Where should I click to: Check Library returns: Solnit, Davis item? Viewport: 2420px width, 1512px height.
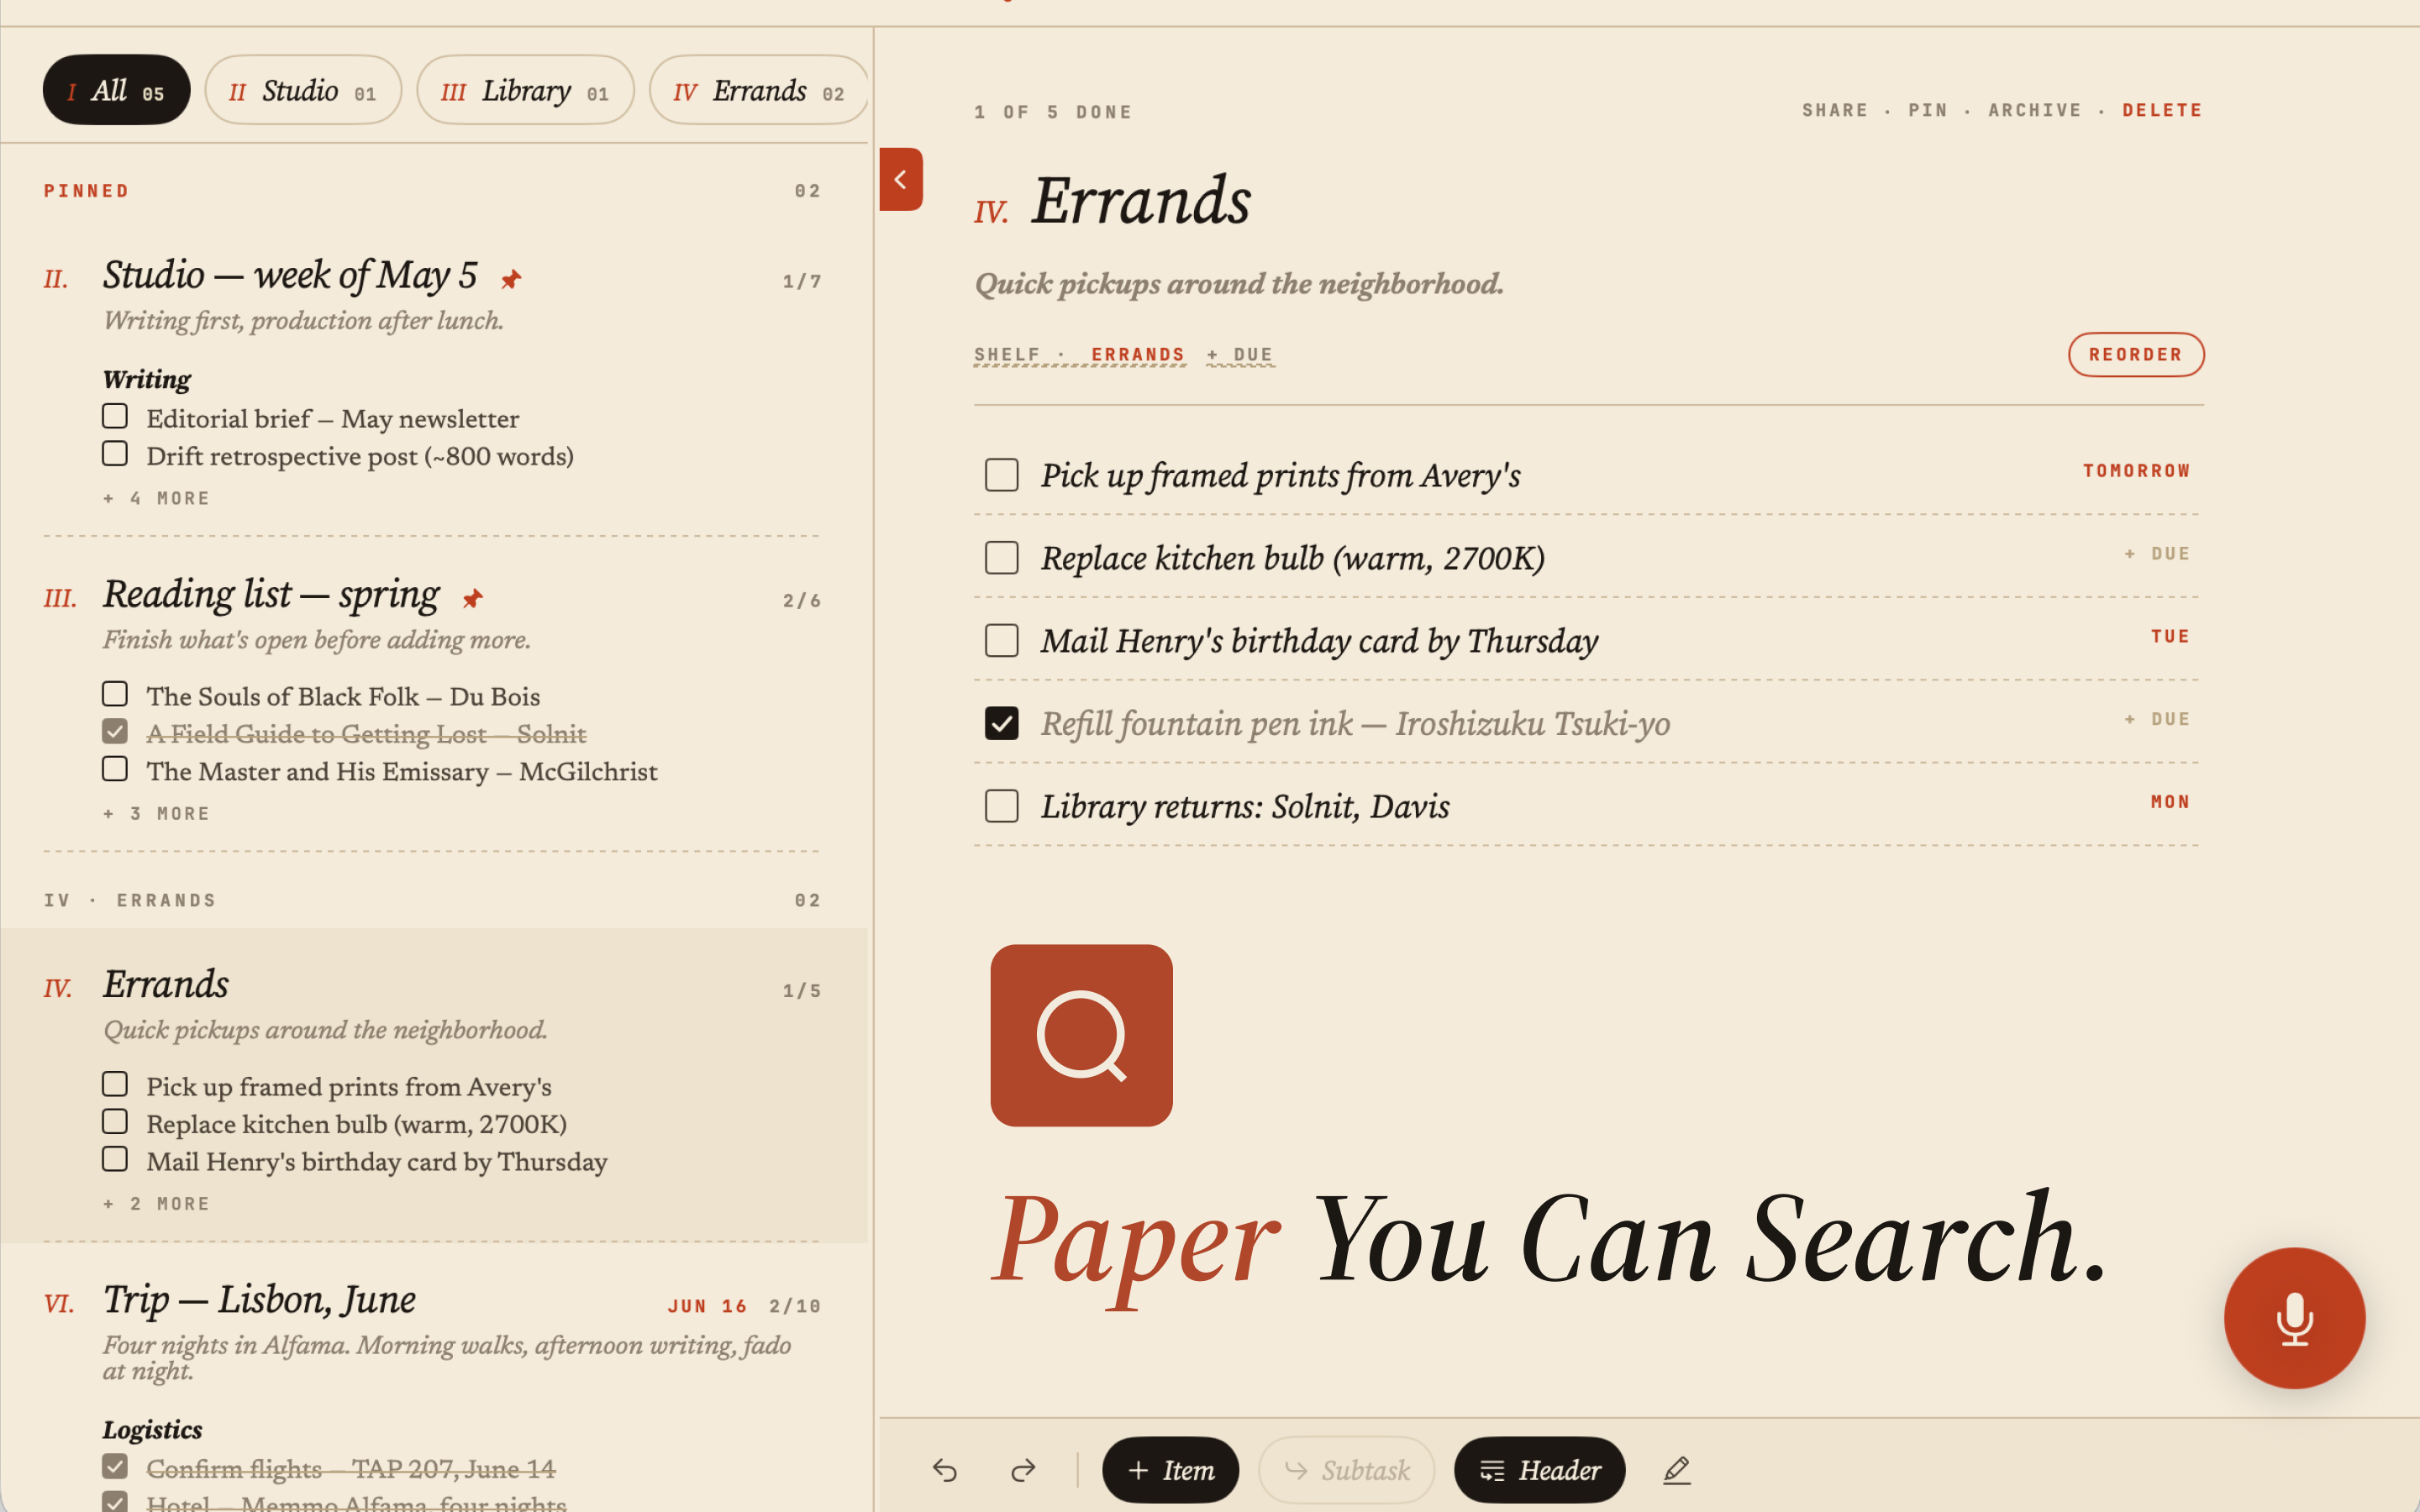[x=1001, y=806]
